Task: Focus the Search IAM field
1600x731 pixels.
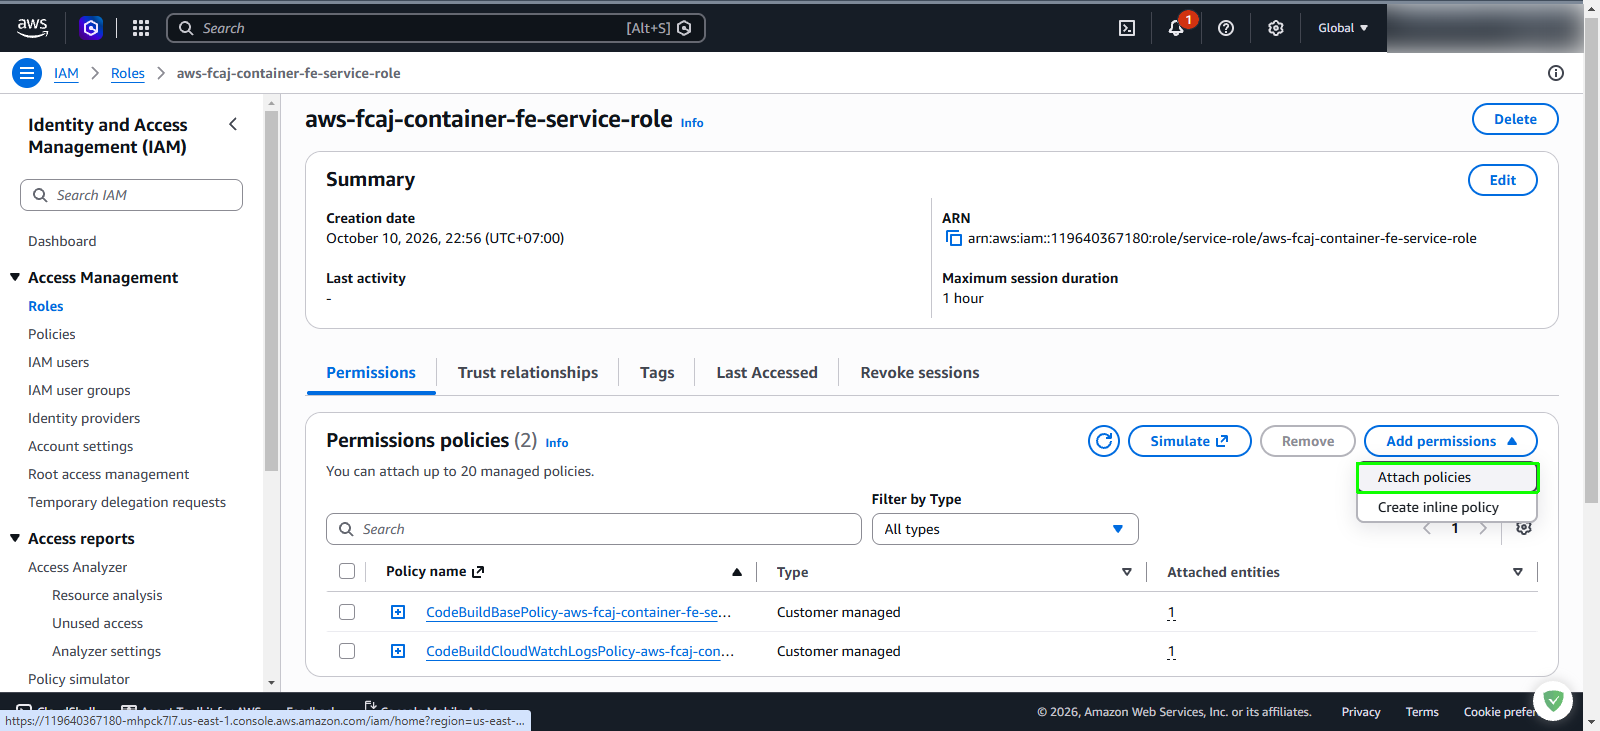Action: pos(131,195)
